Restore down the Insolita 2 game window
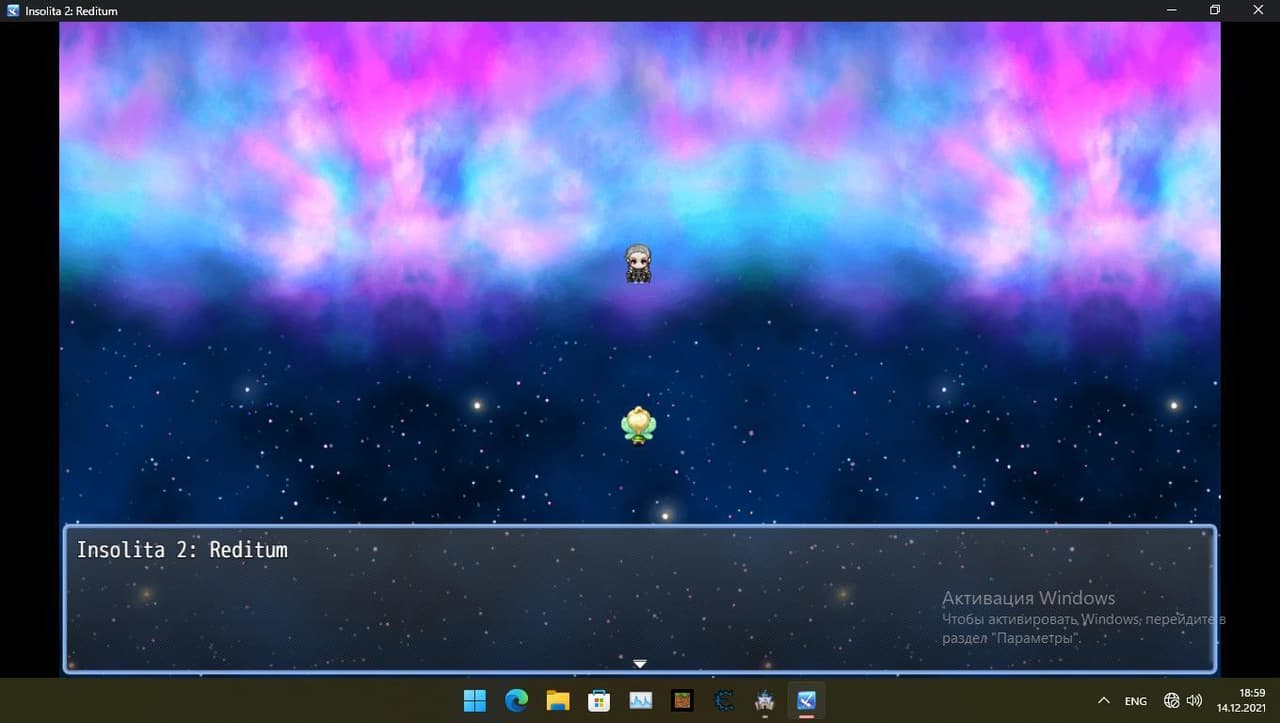Image resolution: width=1280 pixels, height=723 pixels. 1215,10
